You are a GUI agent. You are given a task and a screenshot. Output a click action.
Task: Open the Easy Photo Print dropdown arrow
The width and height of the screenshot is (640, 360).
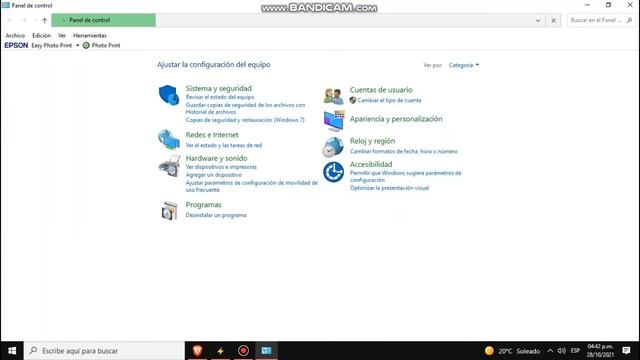[x=78, y=45]
